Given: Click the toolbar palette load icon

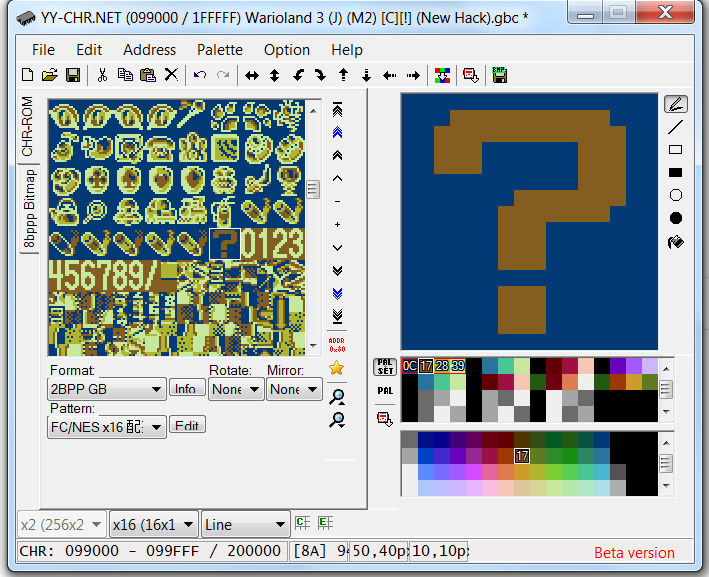Looking at the screenshot, I should pyautogui.click(x=471, y=76).
